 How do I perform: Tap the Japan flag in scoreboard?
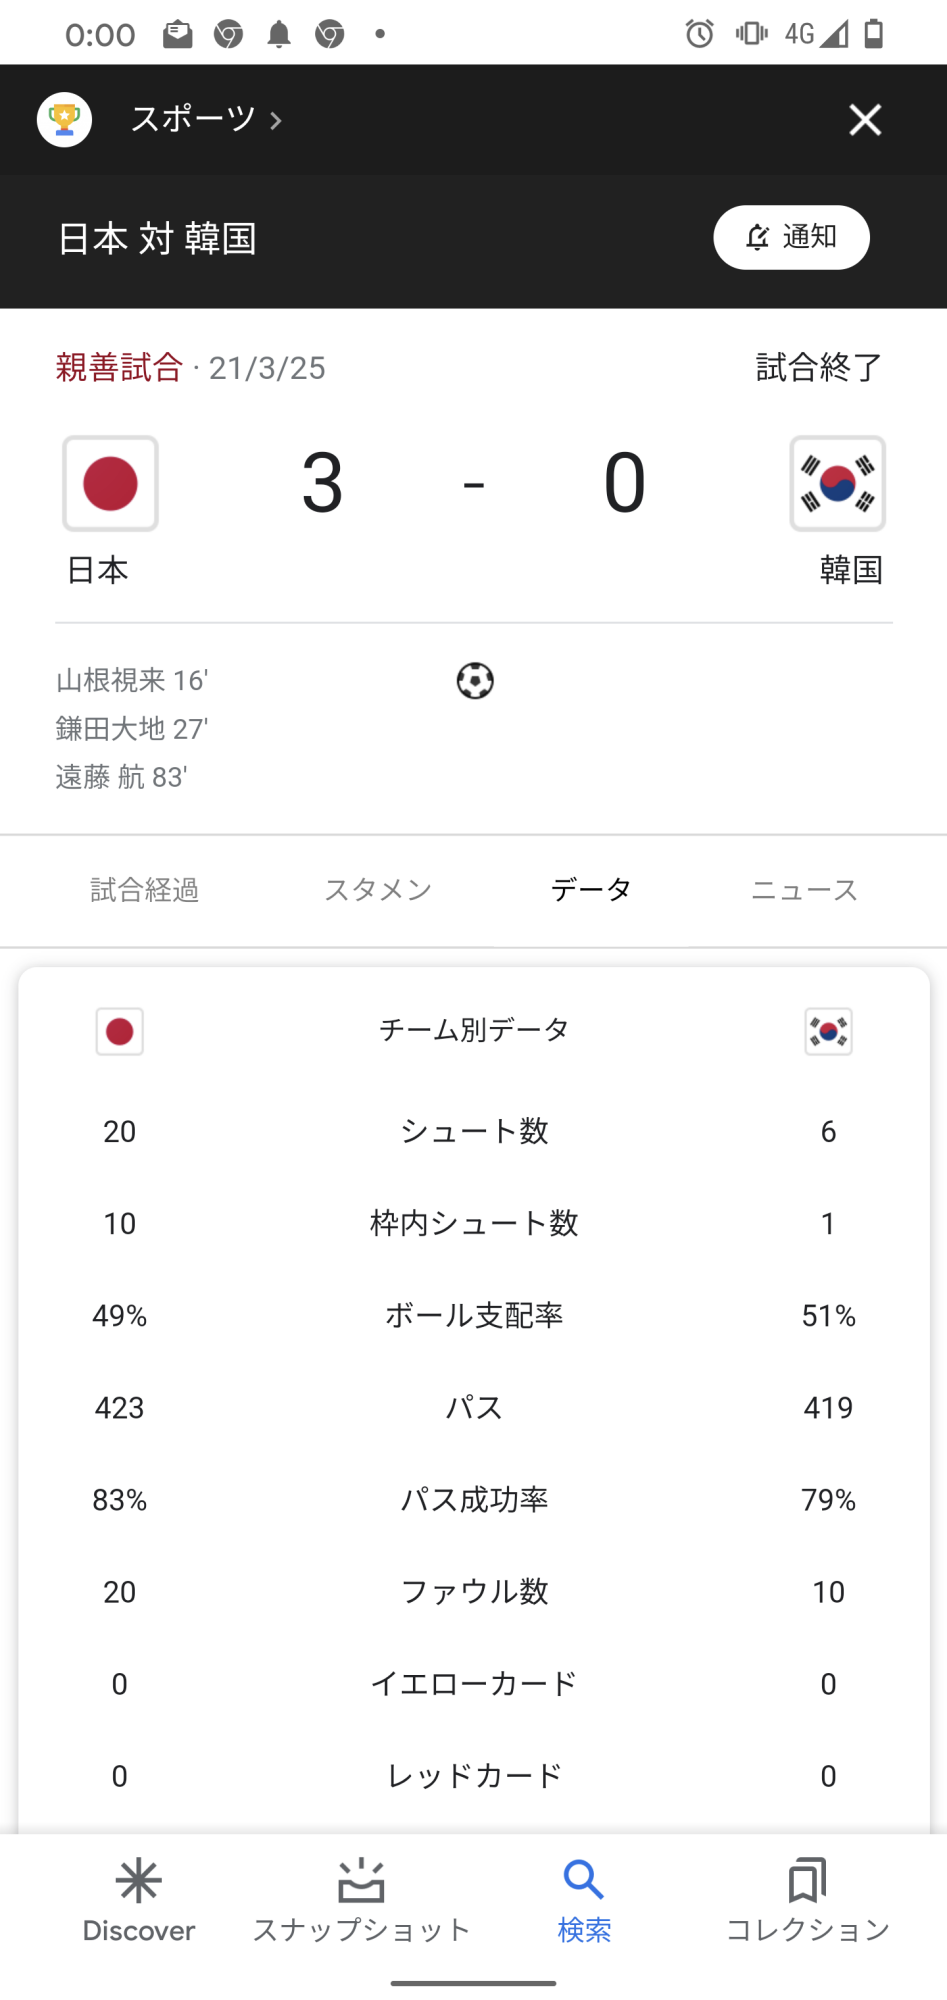[111, 484]
